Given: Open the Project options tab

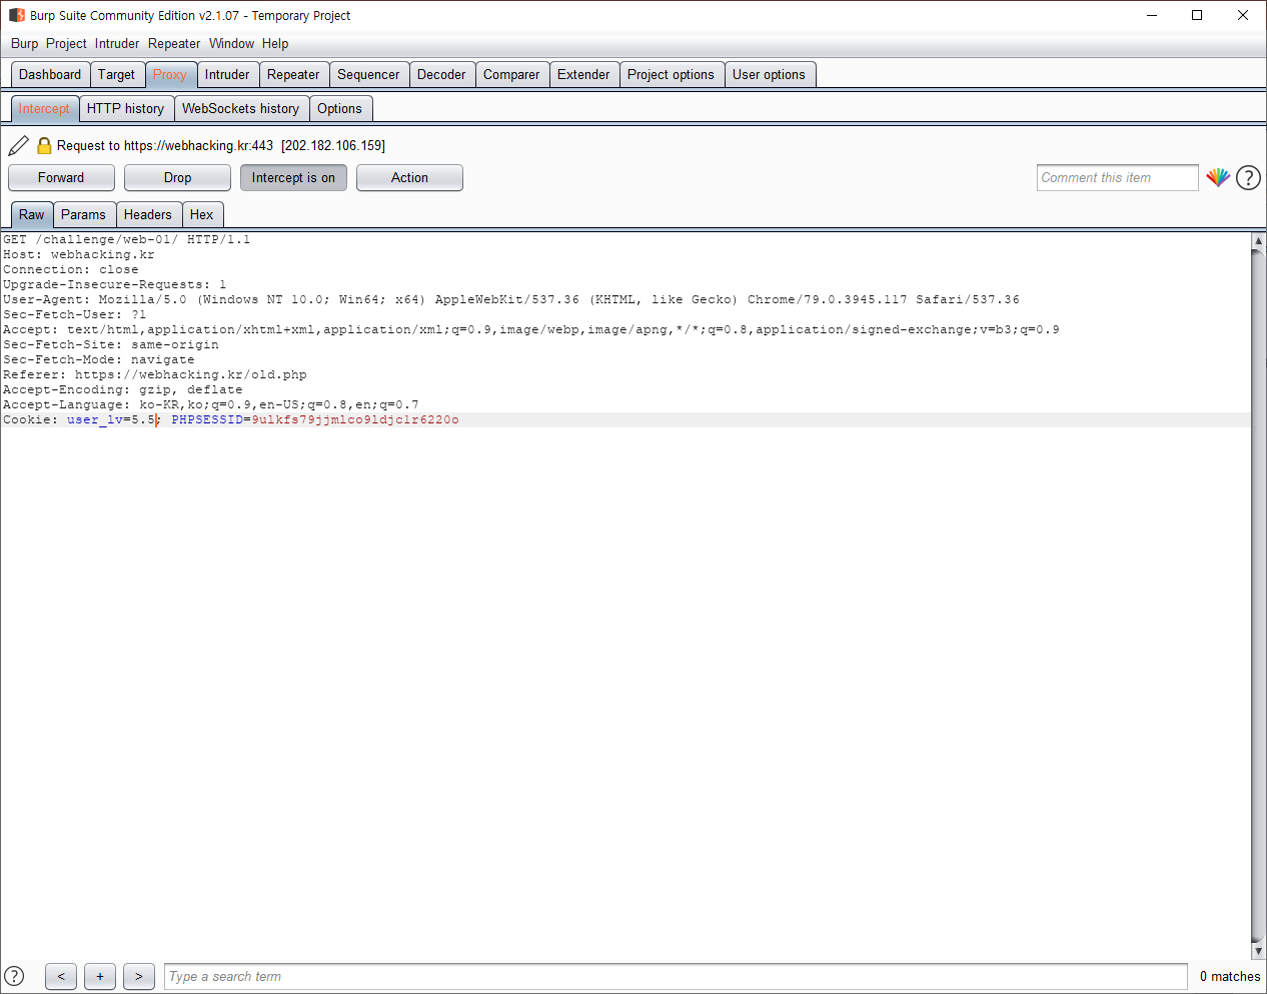Looking at the screenshot, I should [x=670, y=75].
